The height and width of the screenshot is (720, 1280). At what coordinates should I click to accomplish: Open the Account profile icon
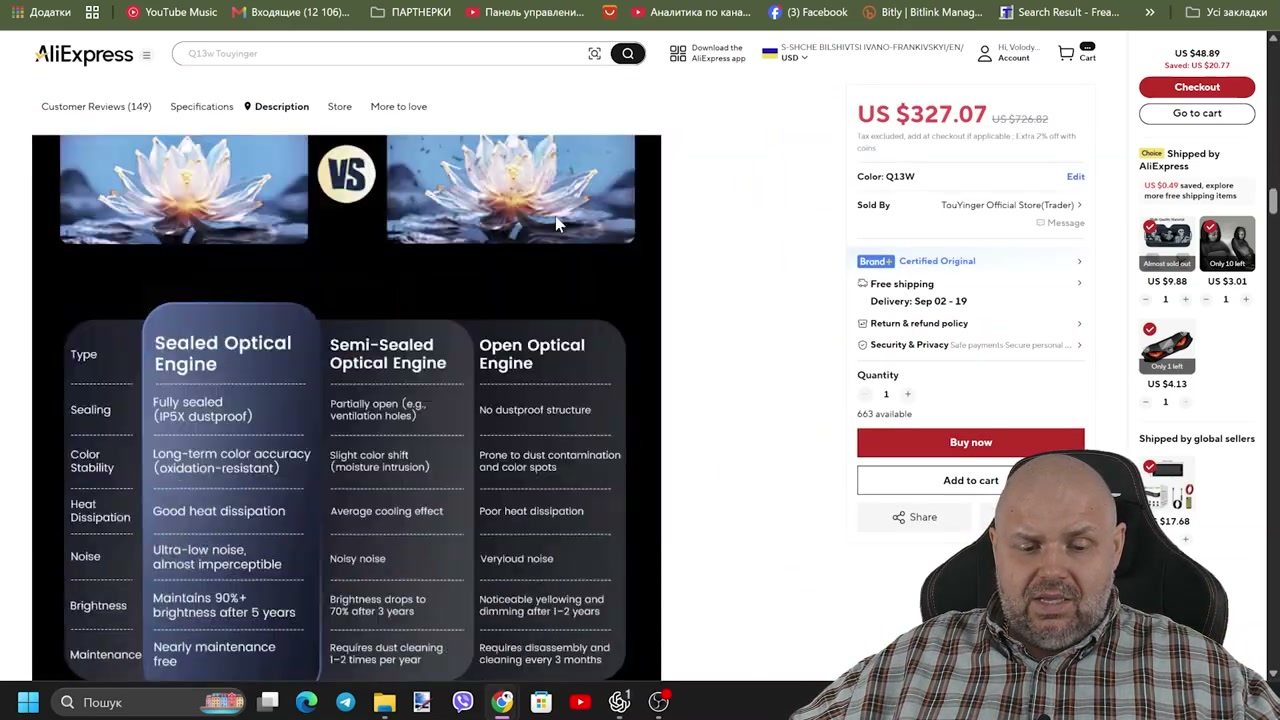pos(984,54)
